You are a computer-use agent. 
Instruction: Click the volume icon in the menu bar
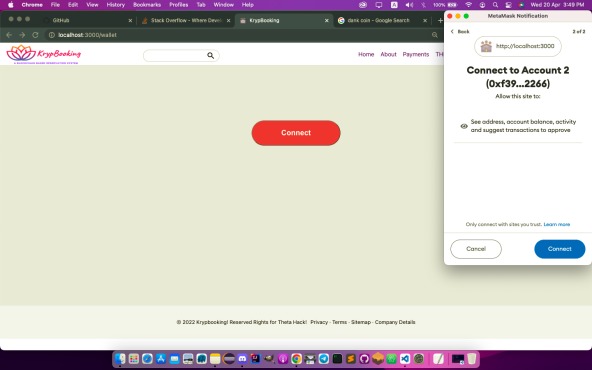409,5
